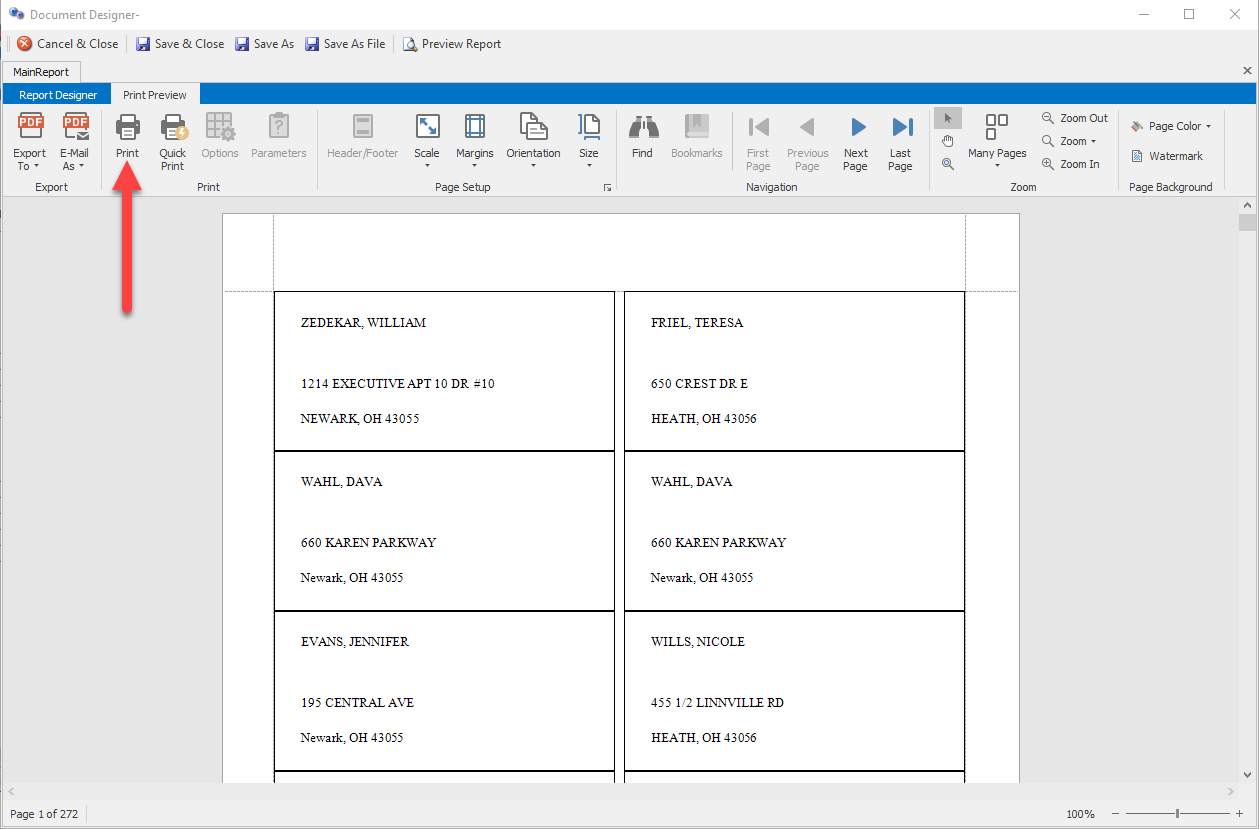The height and width of the screenshot is (829, 1259).
Task: Go to Previous Page
Action: pyautogui.click(x=807, y=141)
